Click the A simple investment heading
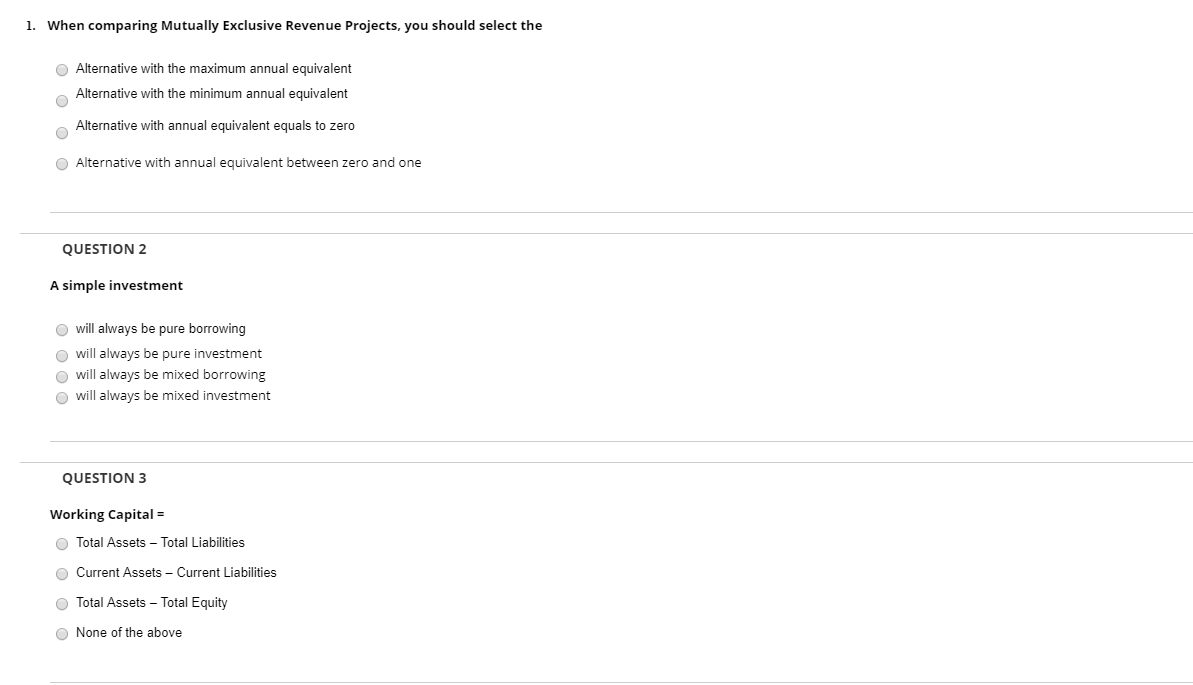The image size is (1193, 685). (x=116, y=285)
